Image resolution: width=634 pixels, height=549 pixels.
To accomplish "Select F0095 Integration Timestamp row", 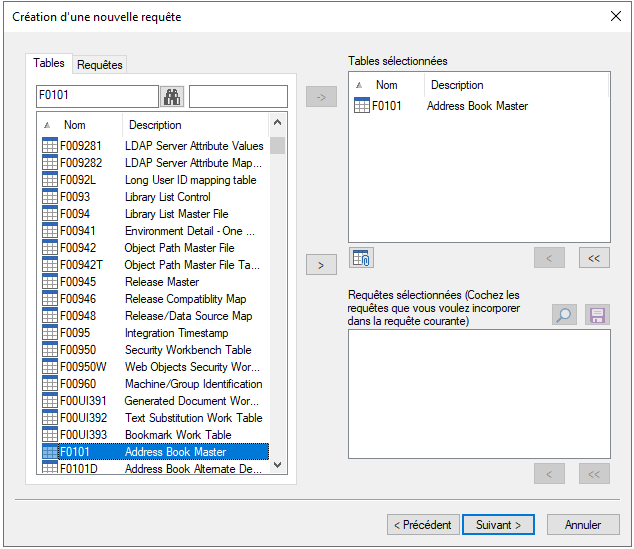I will (155, 332).
